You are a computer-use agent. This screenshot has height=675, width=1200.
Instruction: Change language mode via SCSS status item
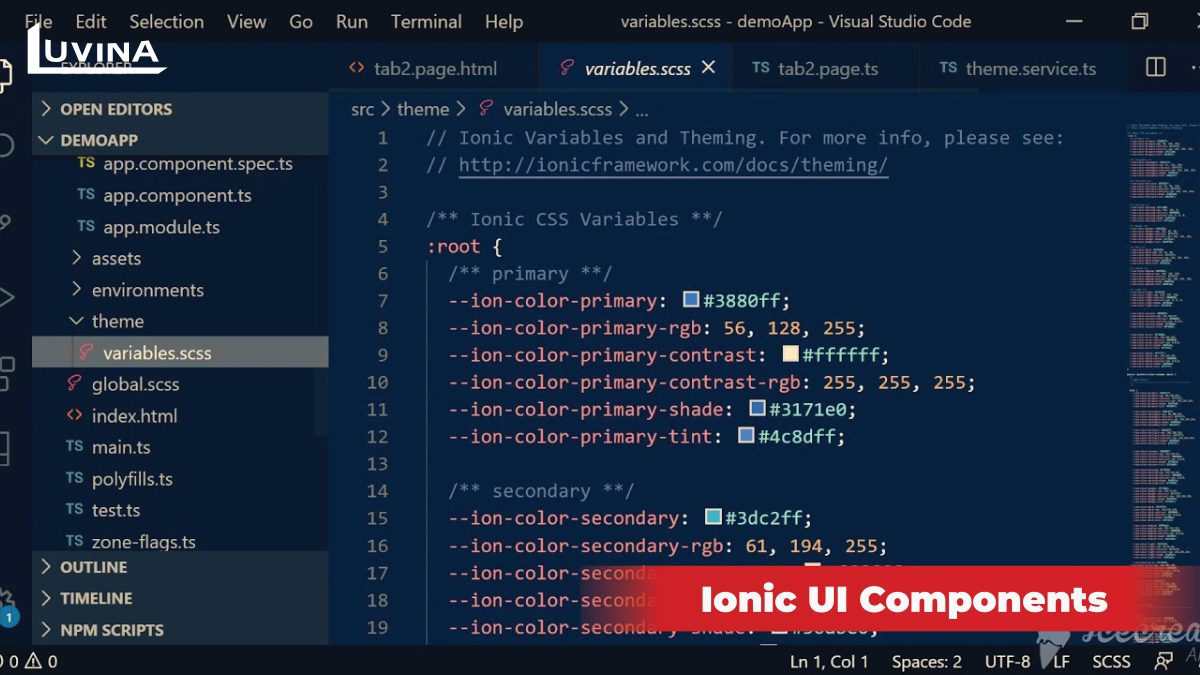click(x=1110, y=661)
